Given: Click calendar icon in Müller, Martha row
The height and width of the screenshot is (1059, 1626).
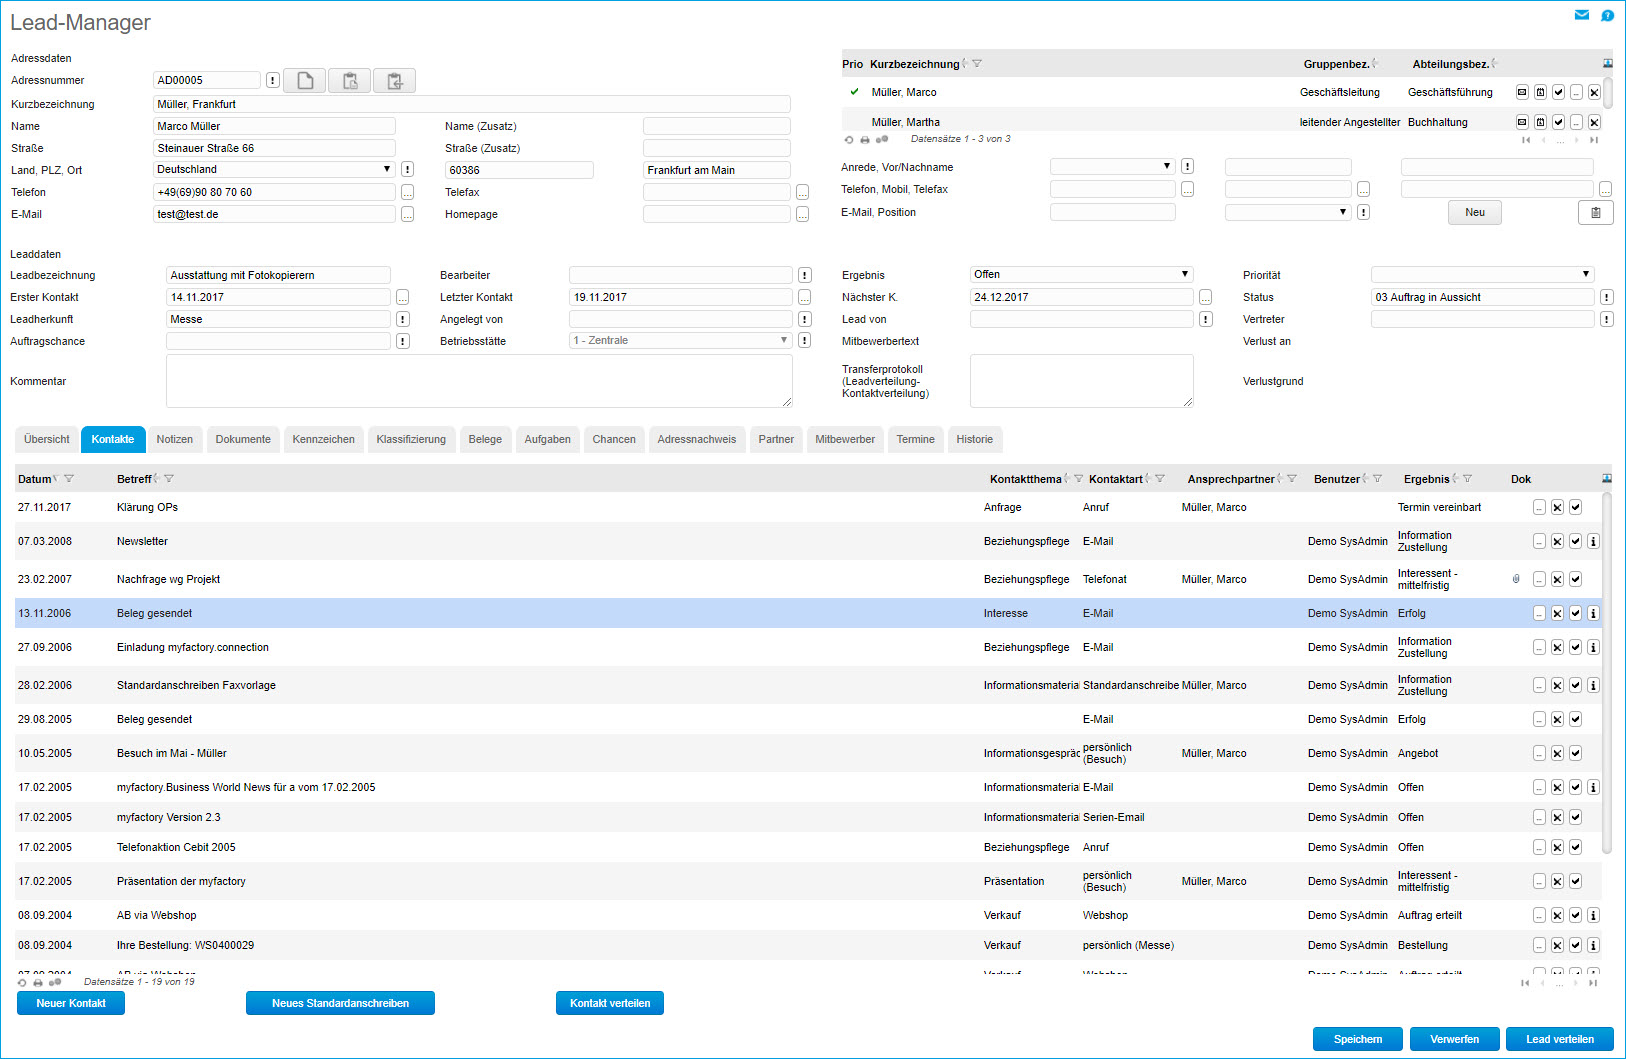Looking at the screenshot, I should (1540, 122).
